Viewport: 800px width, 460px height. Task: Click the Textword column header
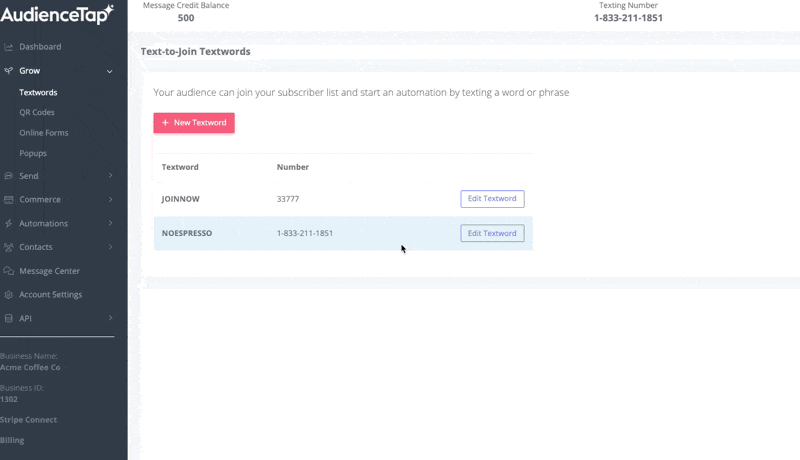click(180, 167)
